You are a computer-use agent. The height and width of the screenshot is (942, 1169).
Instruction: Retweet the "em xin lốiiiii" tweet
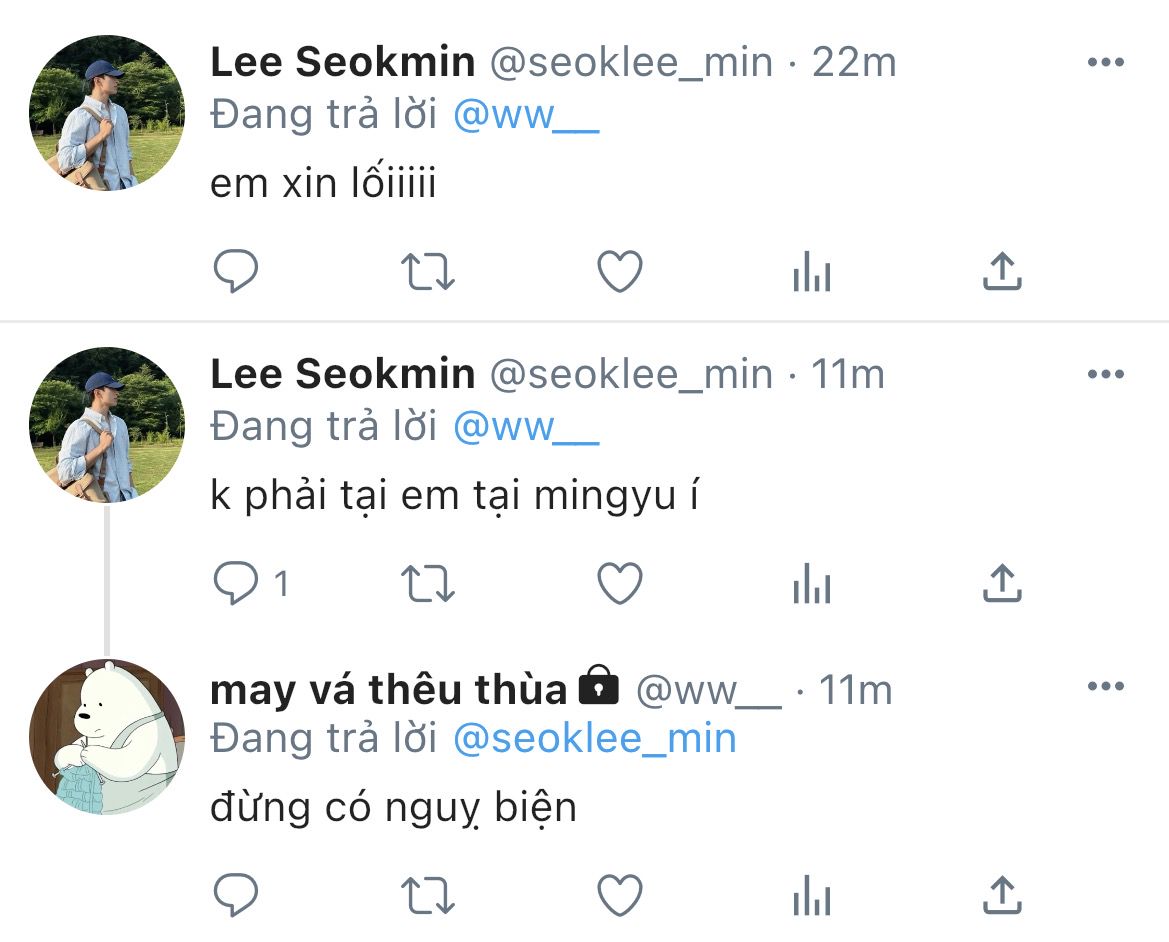point(428,271)
